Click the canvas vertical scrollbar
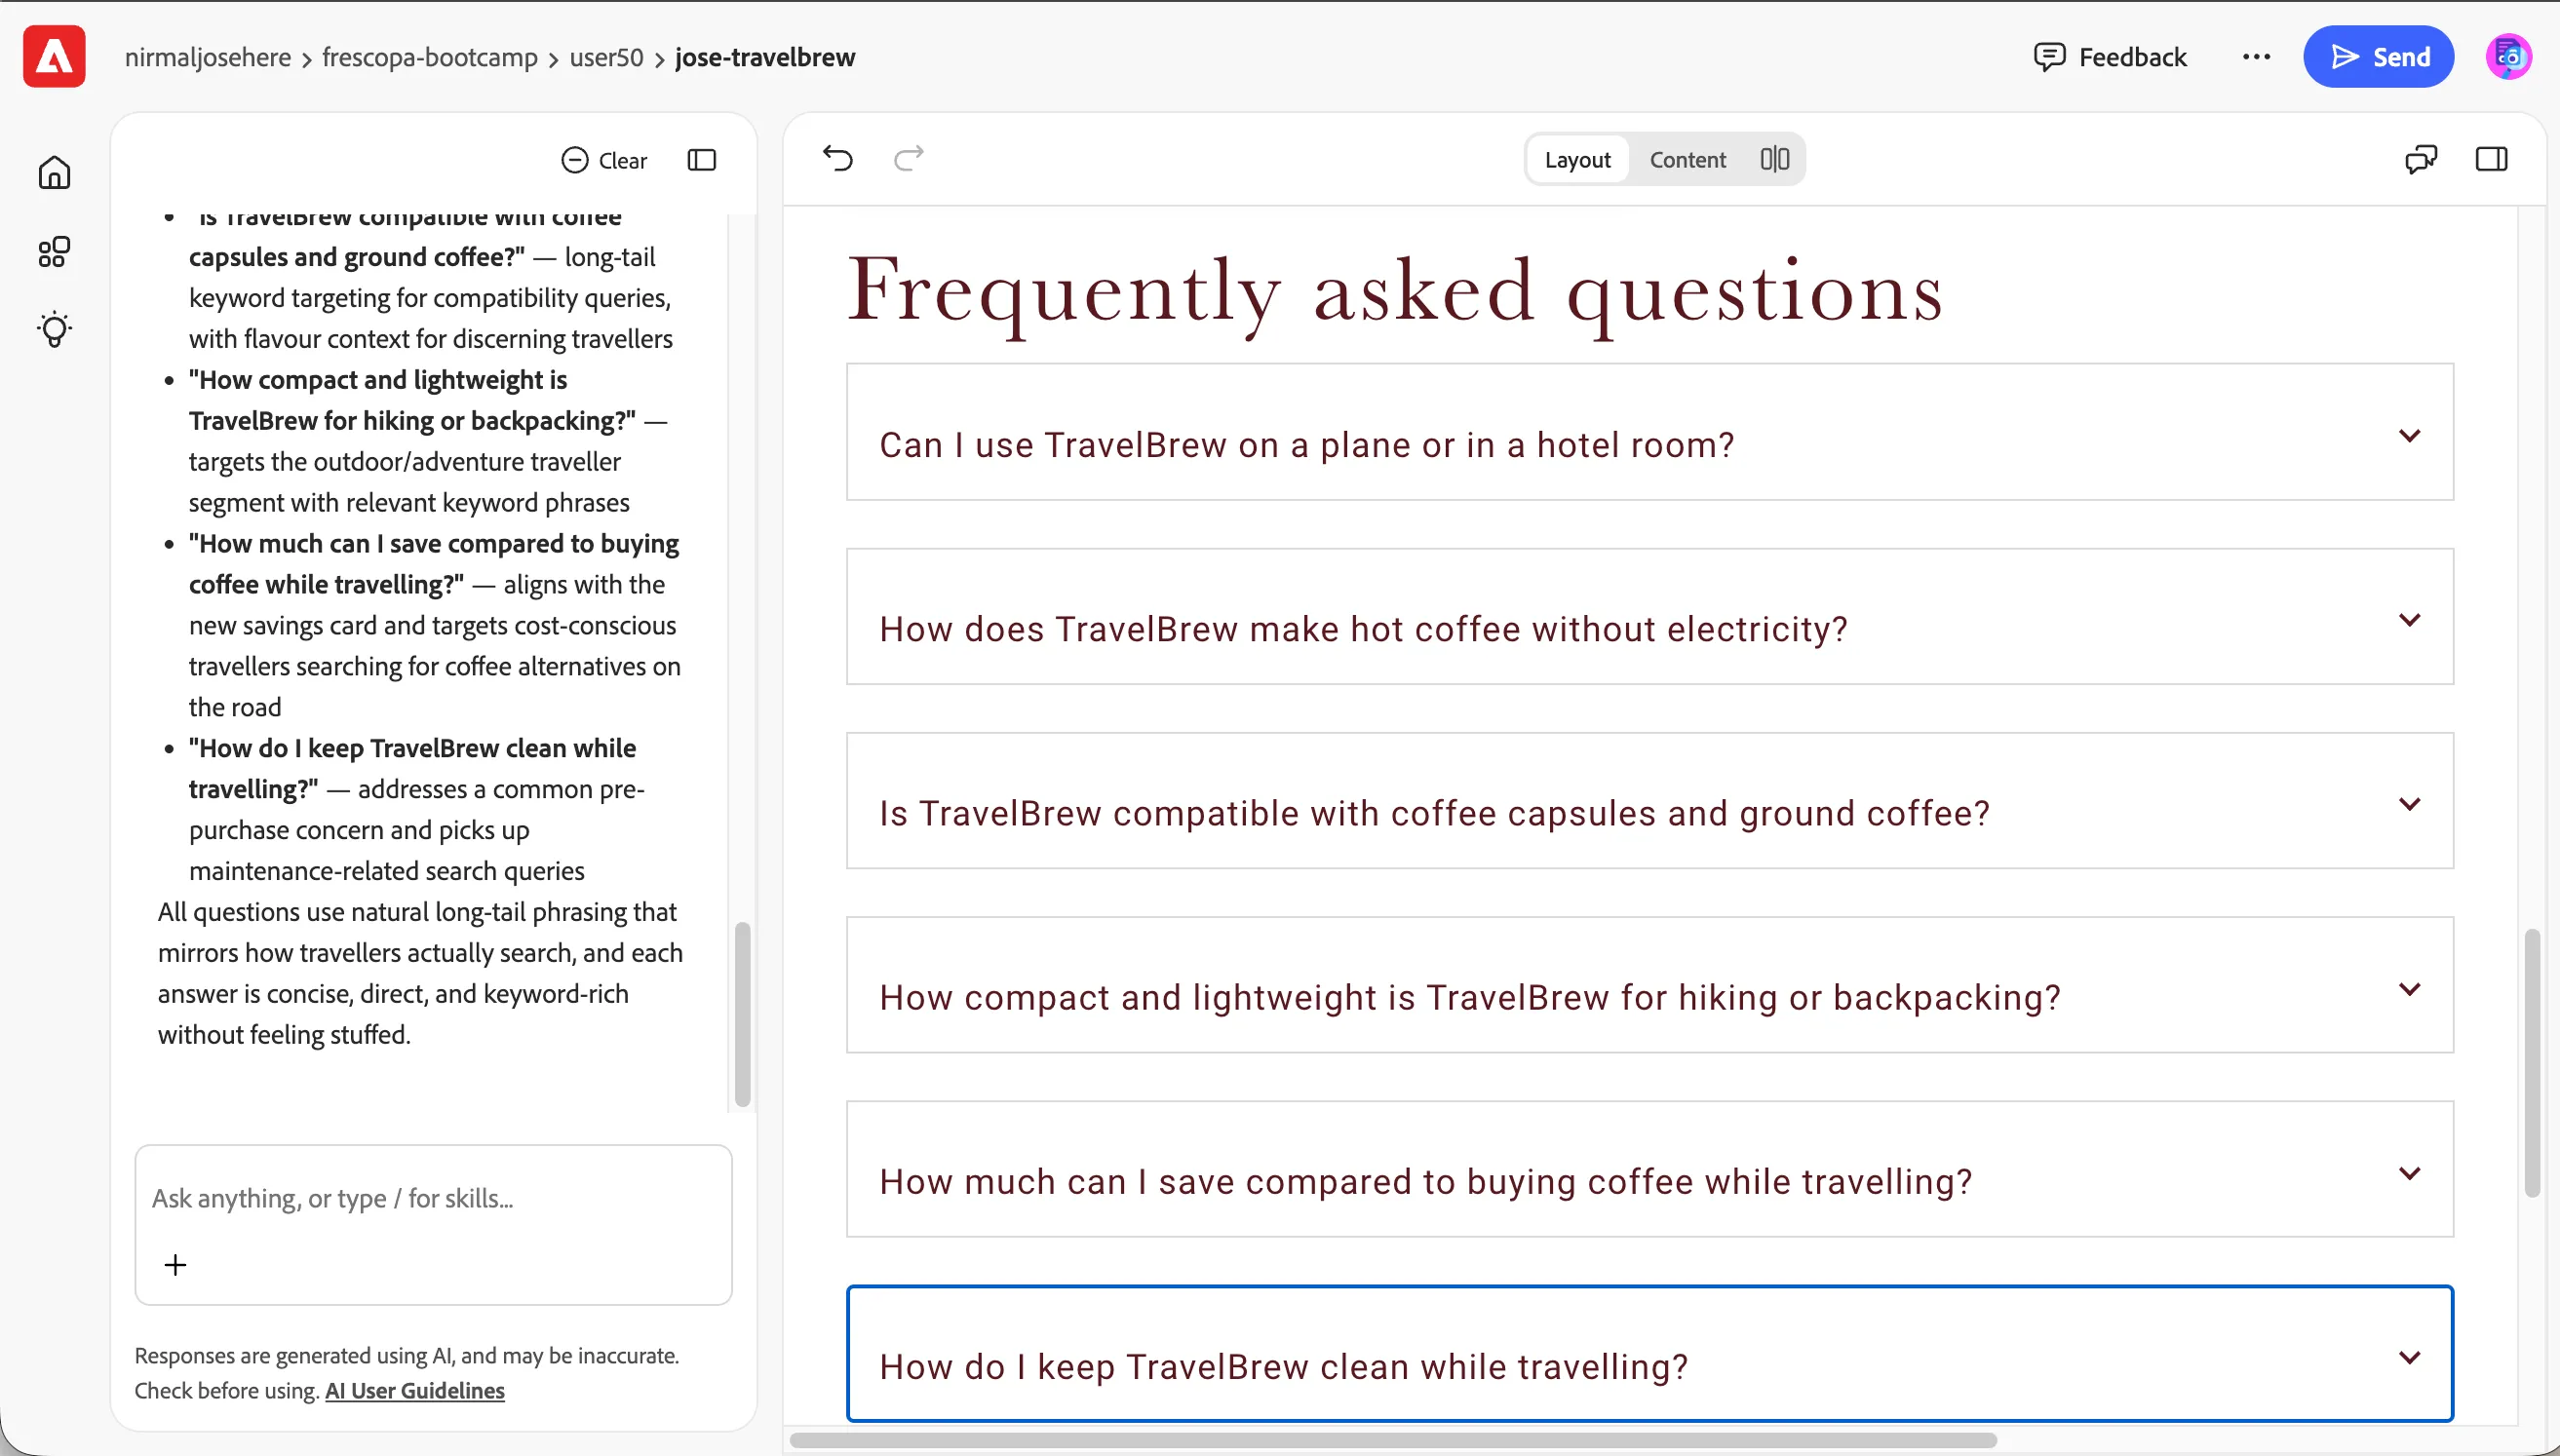 [2531, 1062]
